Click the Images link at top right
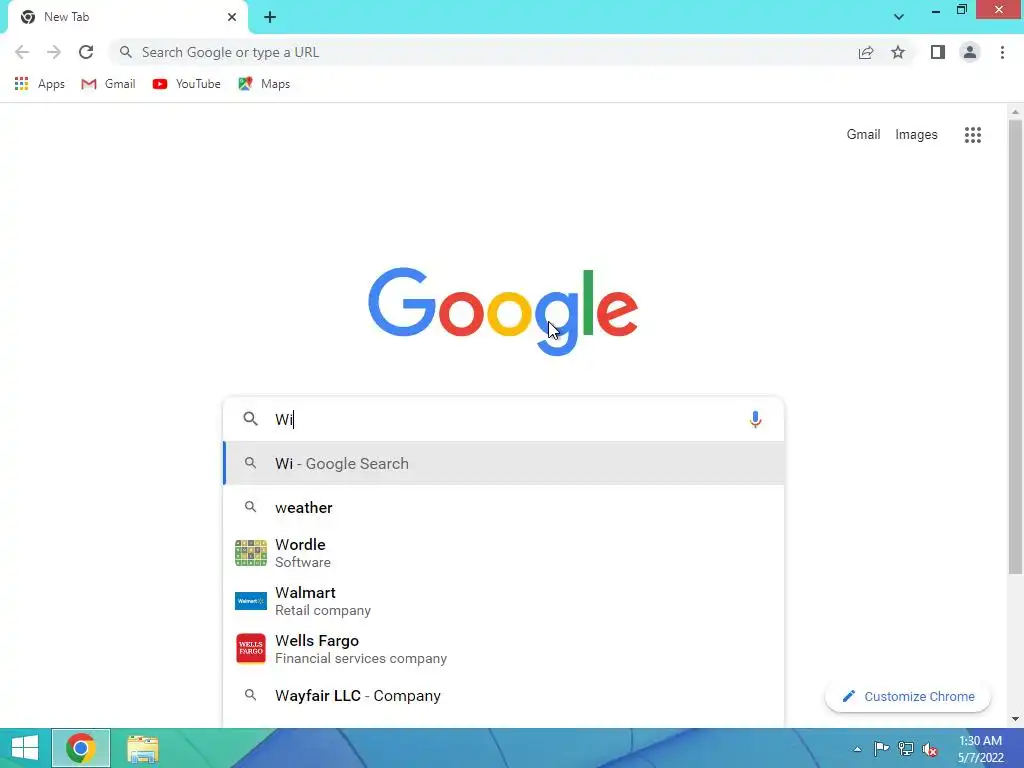The width and height of the screenshot is (1024, 768). tap(916, 135)
